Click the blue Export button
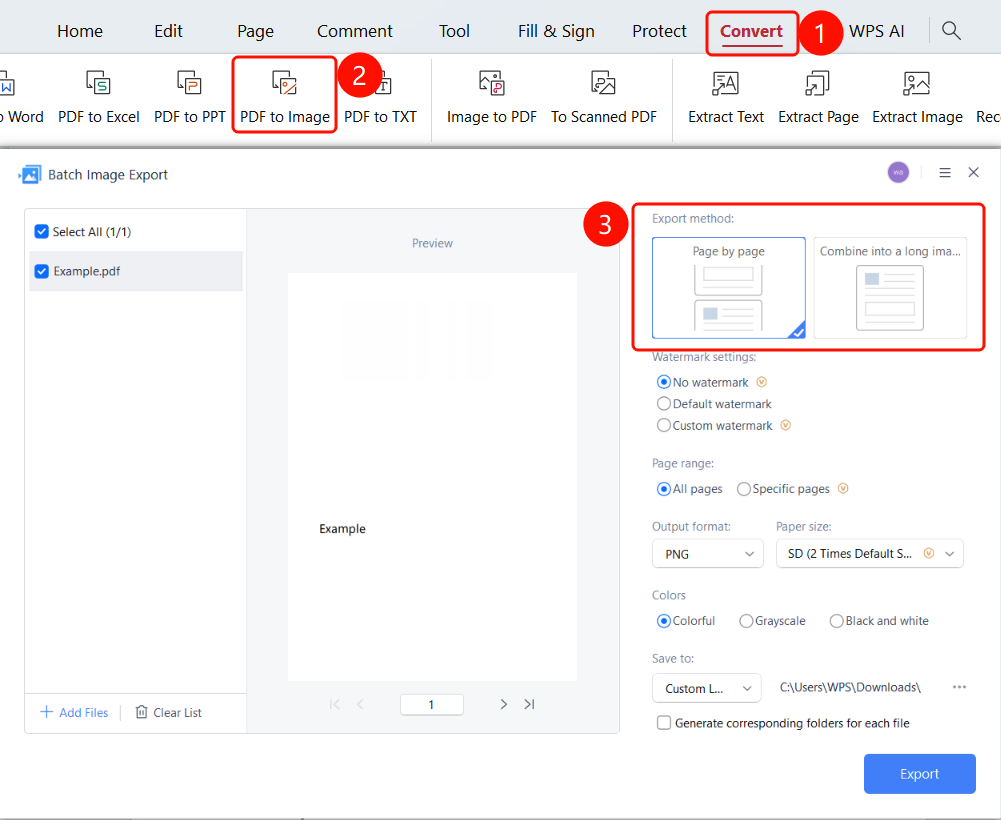Viewport: 1001px width, 820px height. [919, 773]
